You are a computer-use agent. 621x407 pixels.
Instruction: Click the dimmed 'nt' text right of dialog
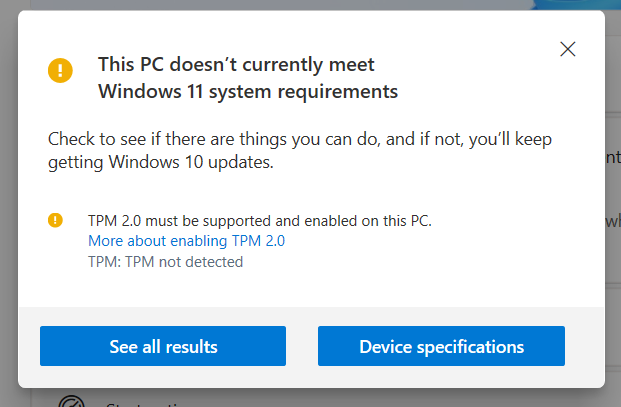tap(613, 157)
